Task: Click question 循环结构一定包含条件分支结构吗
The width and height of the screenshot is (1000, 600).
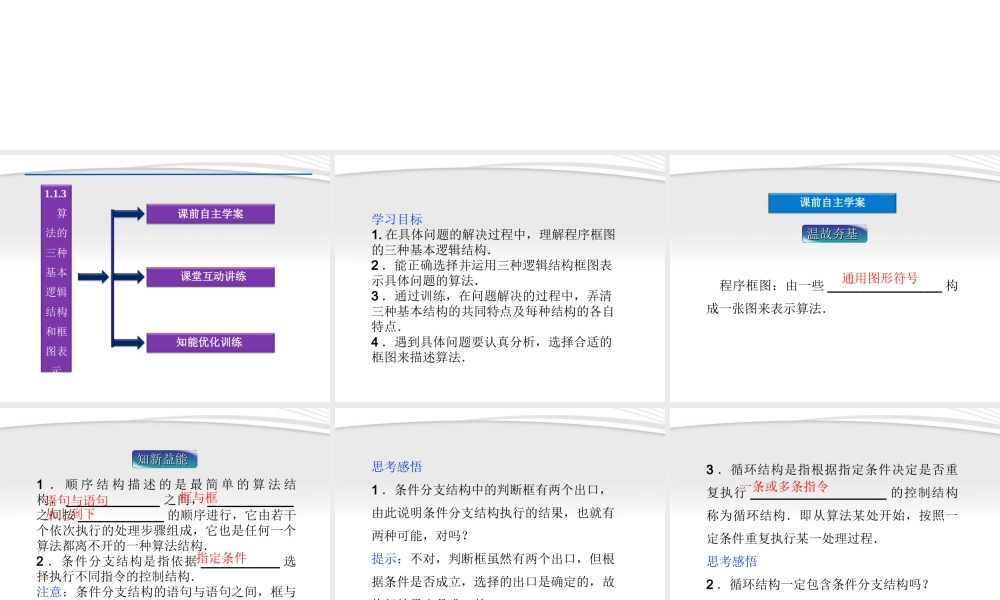Action: tap(818, 584)
